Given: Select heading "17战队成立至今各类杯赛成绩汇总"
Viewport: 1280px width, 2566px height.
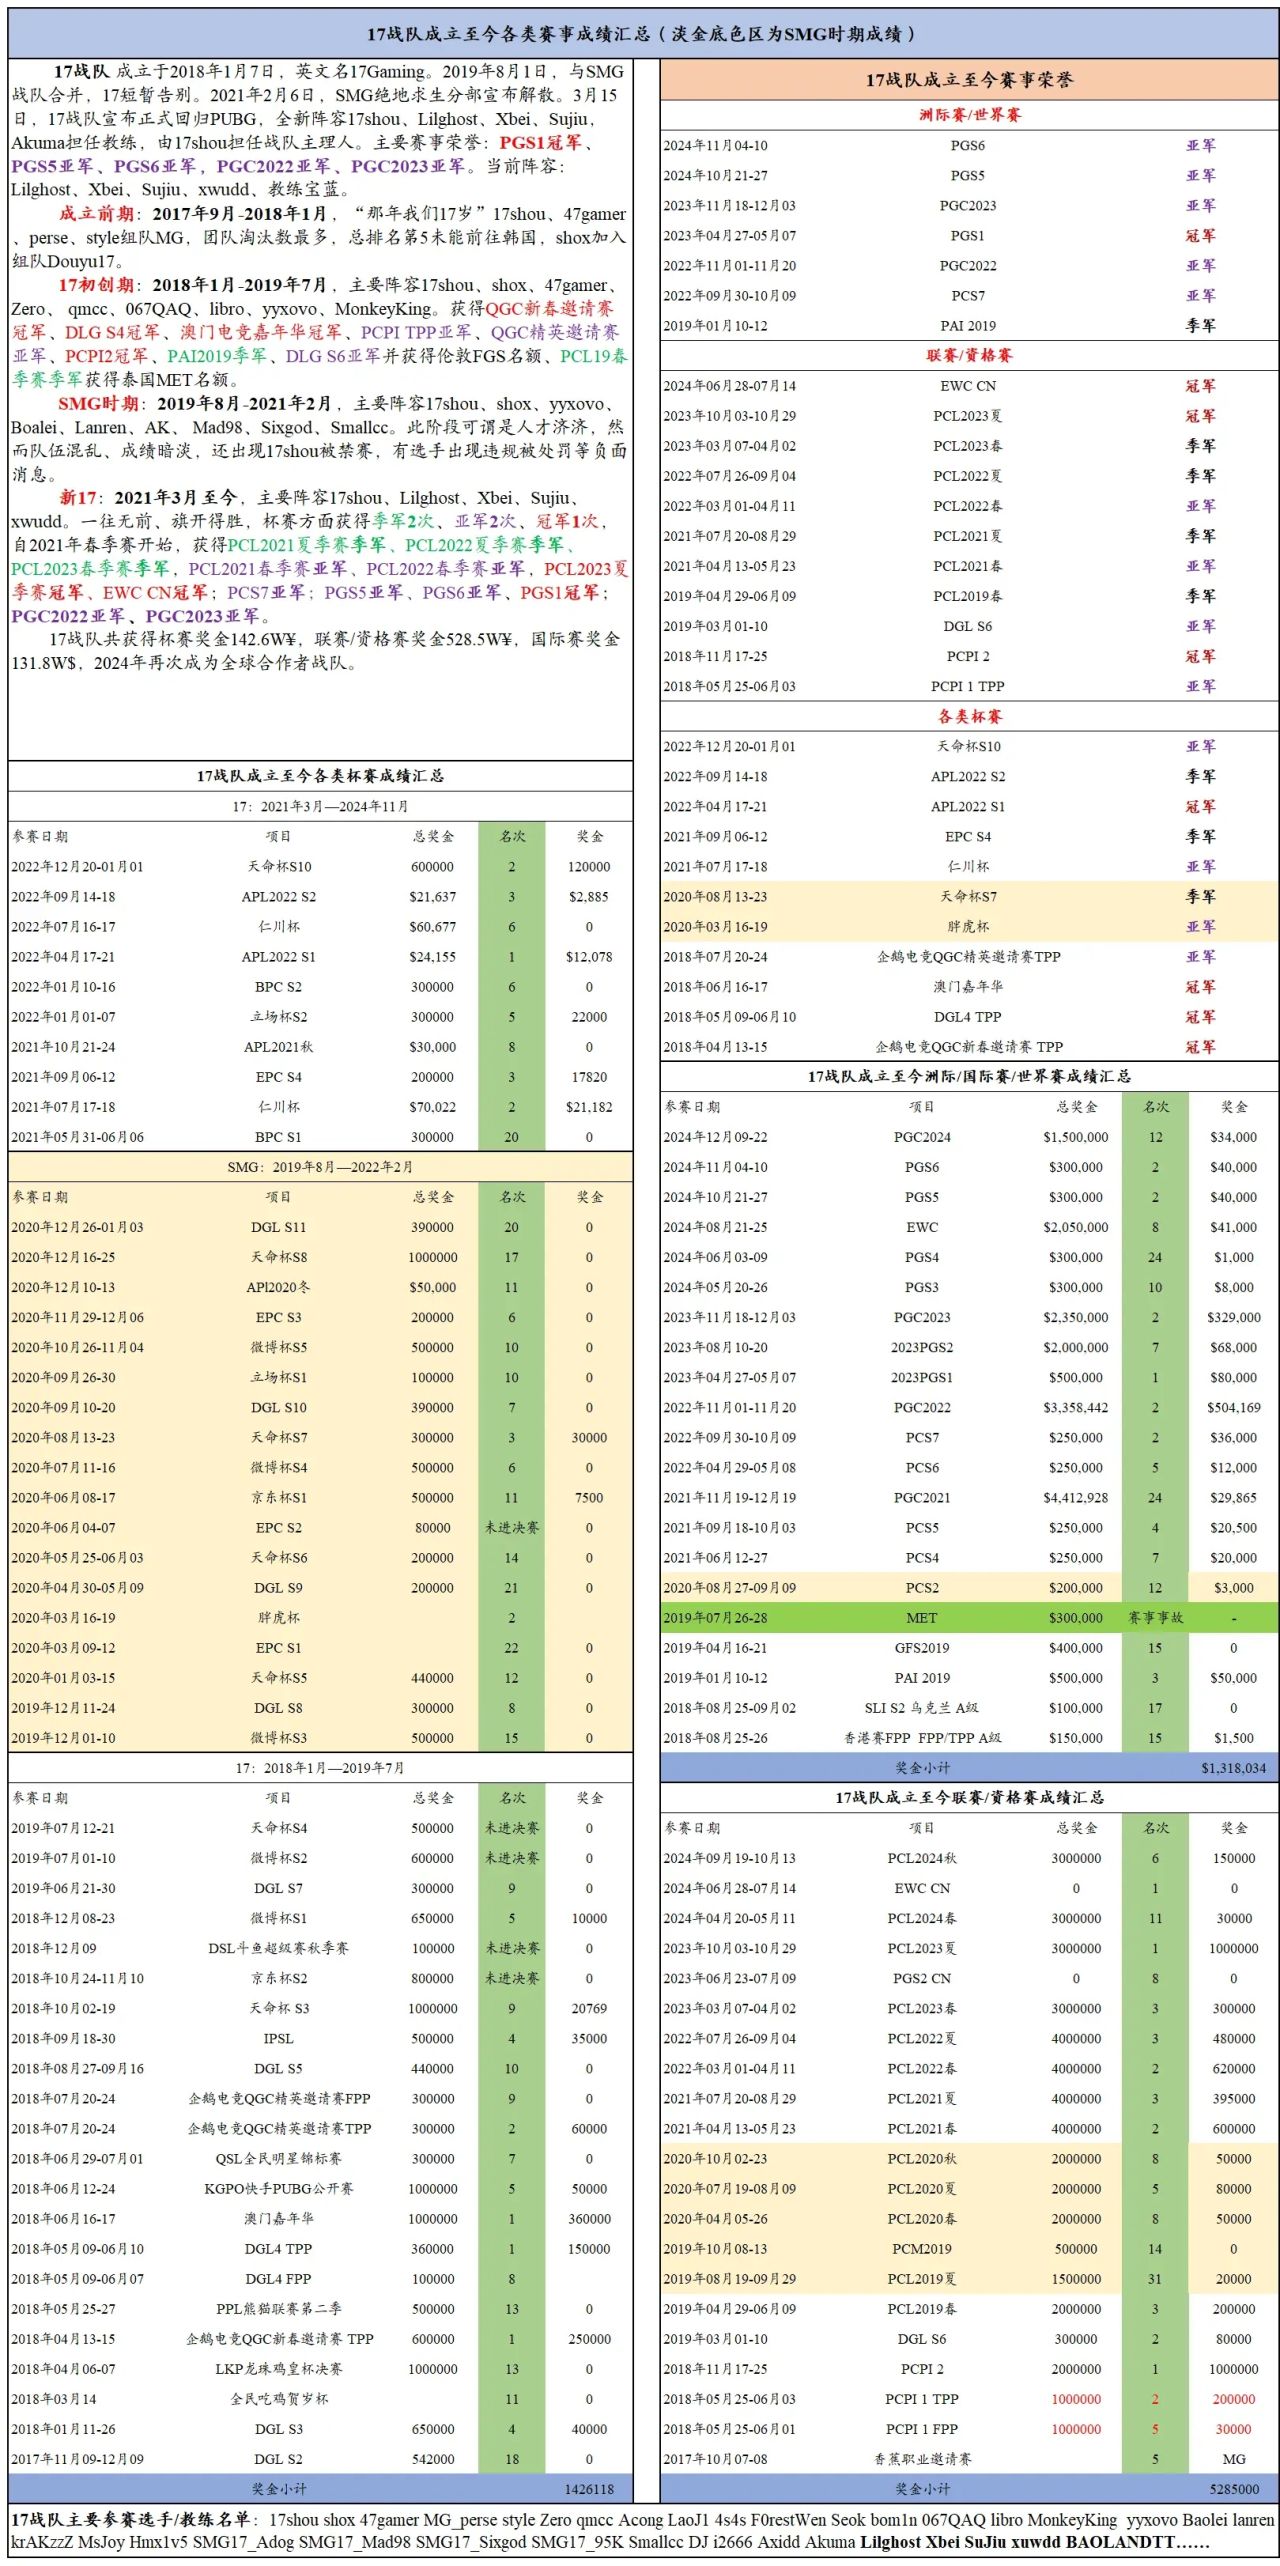Looking at the screenshot, I should point(320,775).
